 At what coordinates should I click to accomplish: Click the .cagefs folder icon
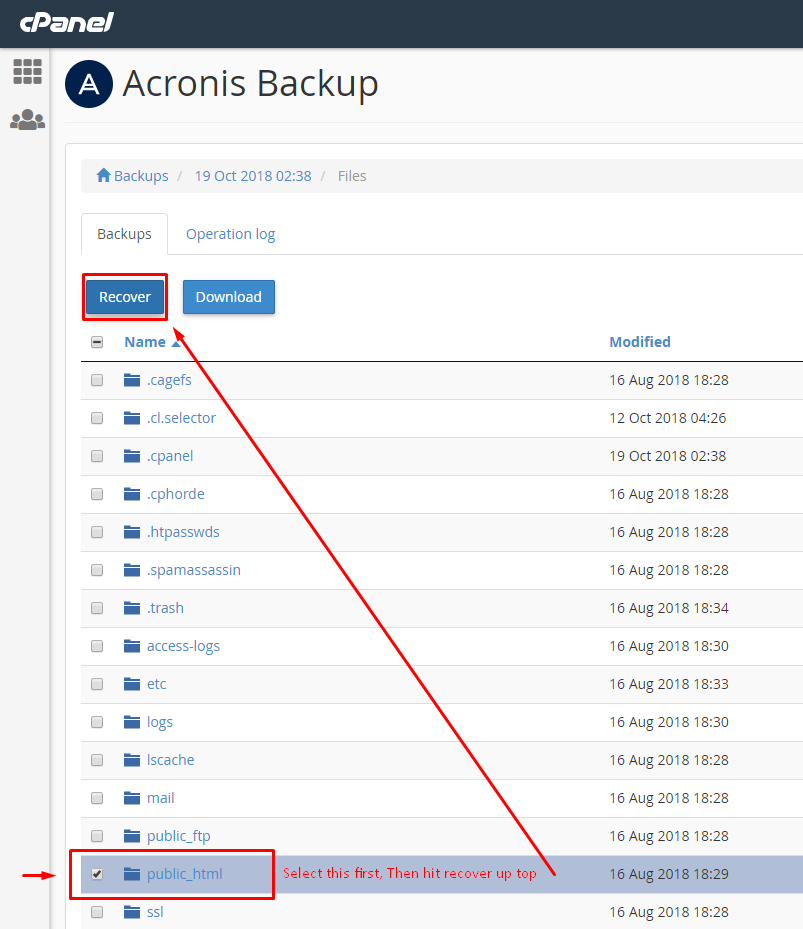132,380
